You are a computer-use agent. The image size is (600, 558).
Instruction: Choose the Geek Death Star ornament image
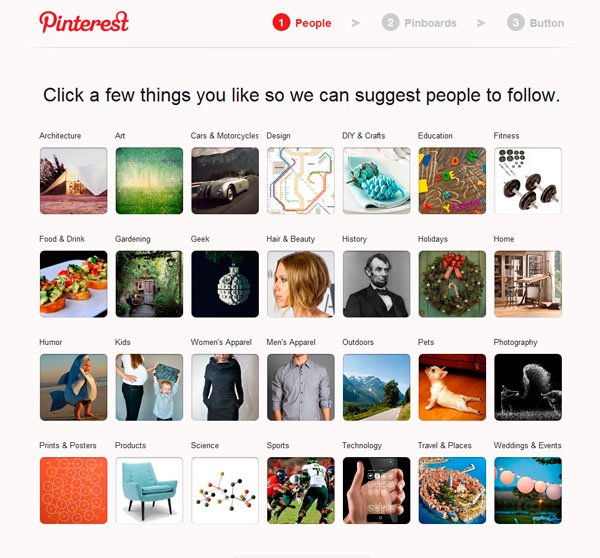pyautogui.click(x=225, y=284)
